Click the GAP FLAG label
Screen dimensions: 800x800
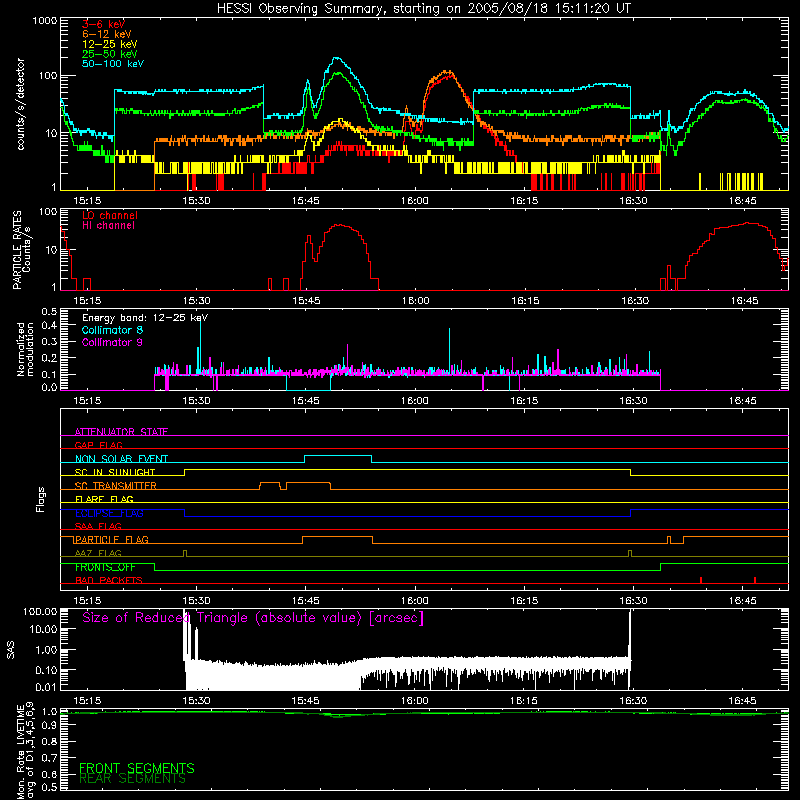(x=98, y=445)
